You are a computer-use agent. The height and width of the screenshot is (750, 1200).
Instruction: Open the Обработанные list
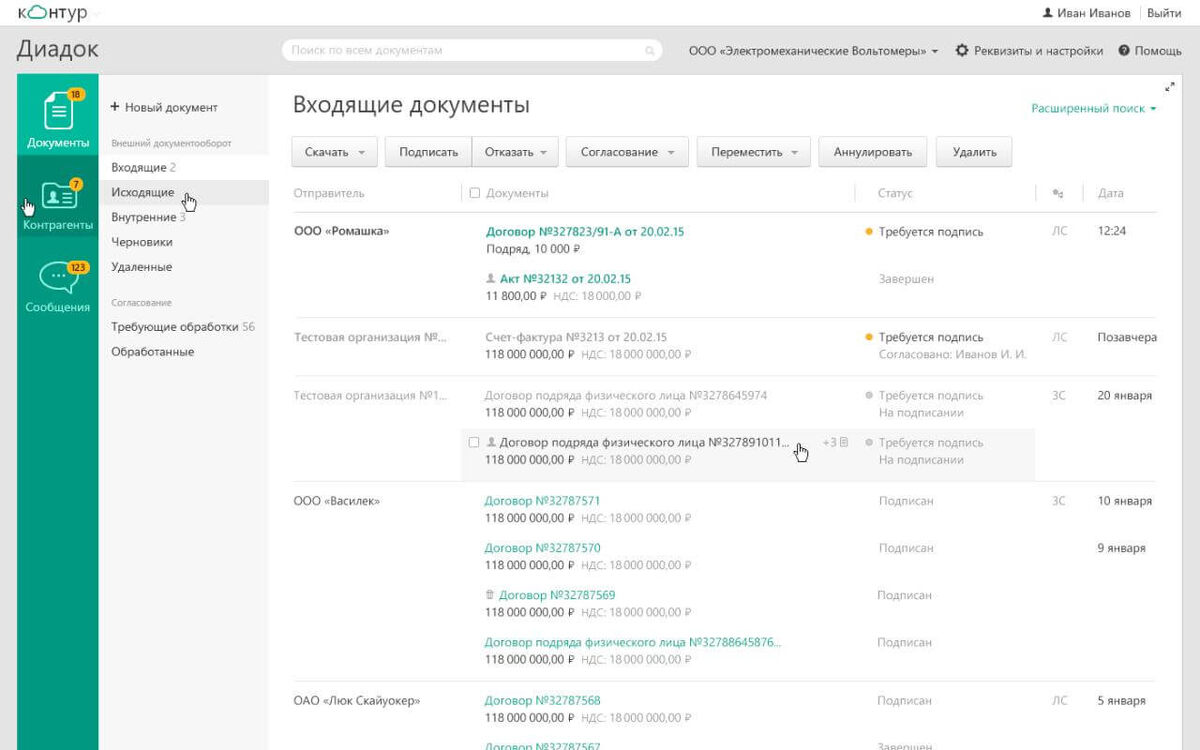click(x=152, y=352)
